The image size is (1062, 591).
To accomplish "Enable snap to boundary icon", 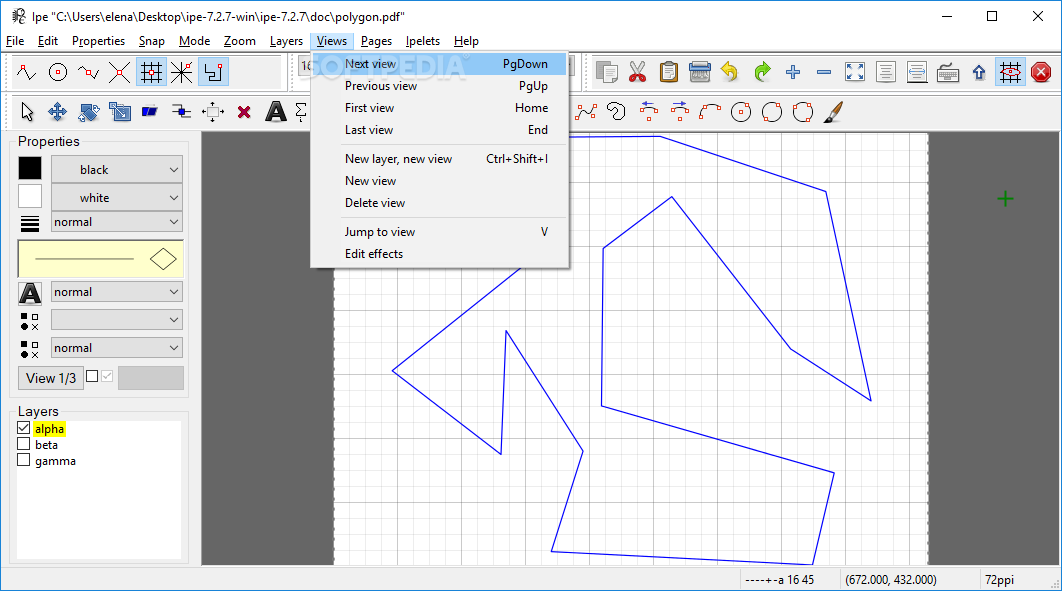I will coord(88,72).
